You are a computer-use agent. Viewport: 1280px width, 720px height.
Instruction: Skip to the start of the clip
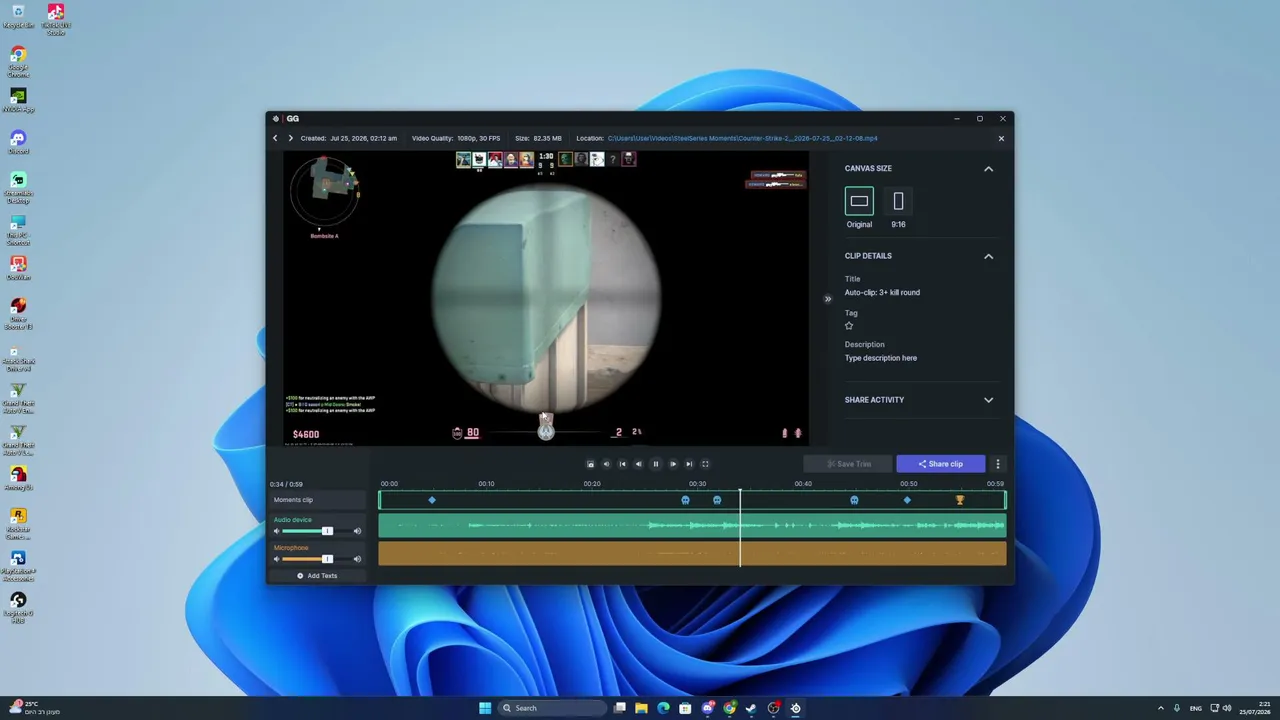pos(622,464)
